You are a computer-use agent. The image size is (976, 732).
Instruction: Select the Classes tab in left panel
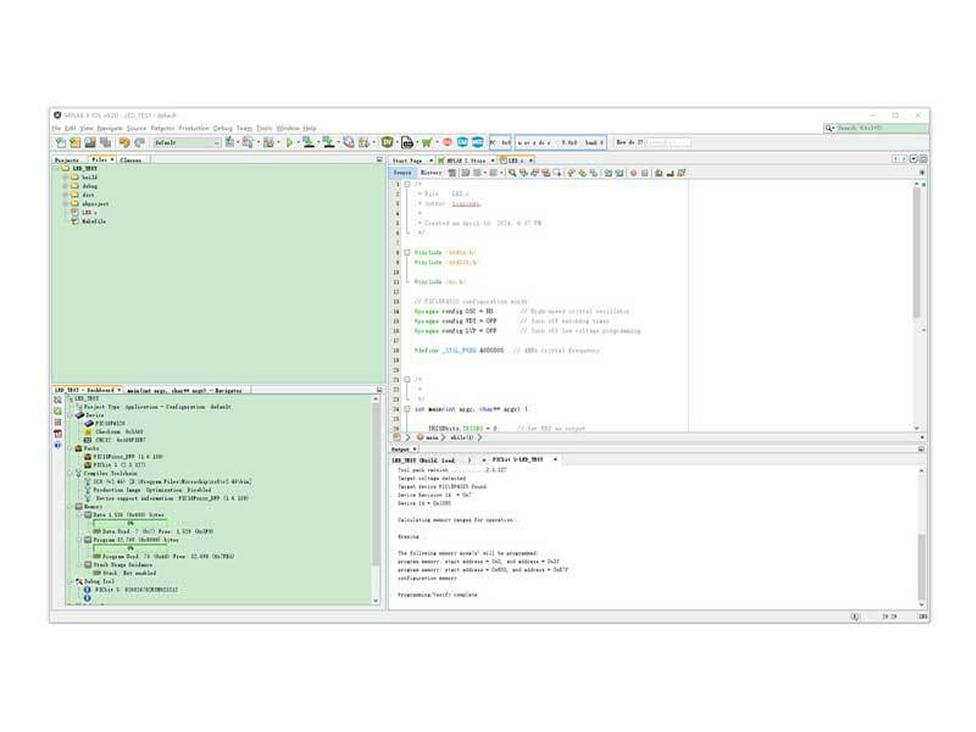132,158
